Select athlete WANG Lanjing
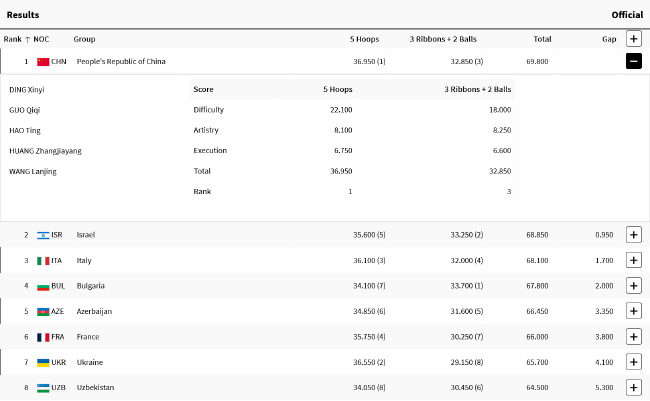Screen dimensions: 650x401 click(33, 171)
